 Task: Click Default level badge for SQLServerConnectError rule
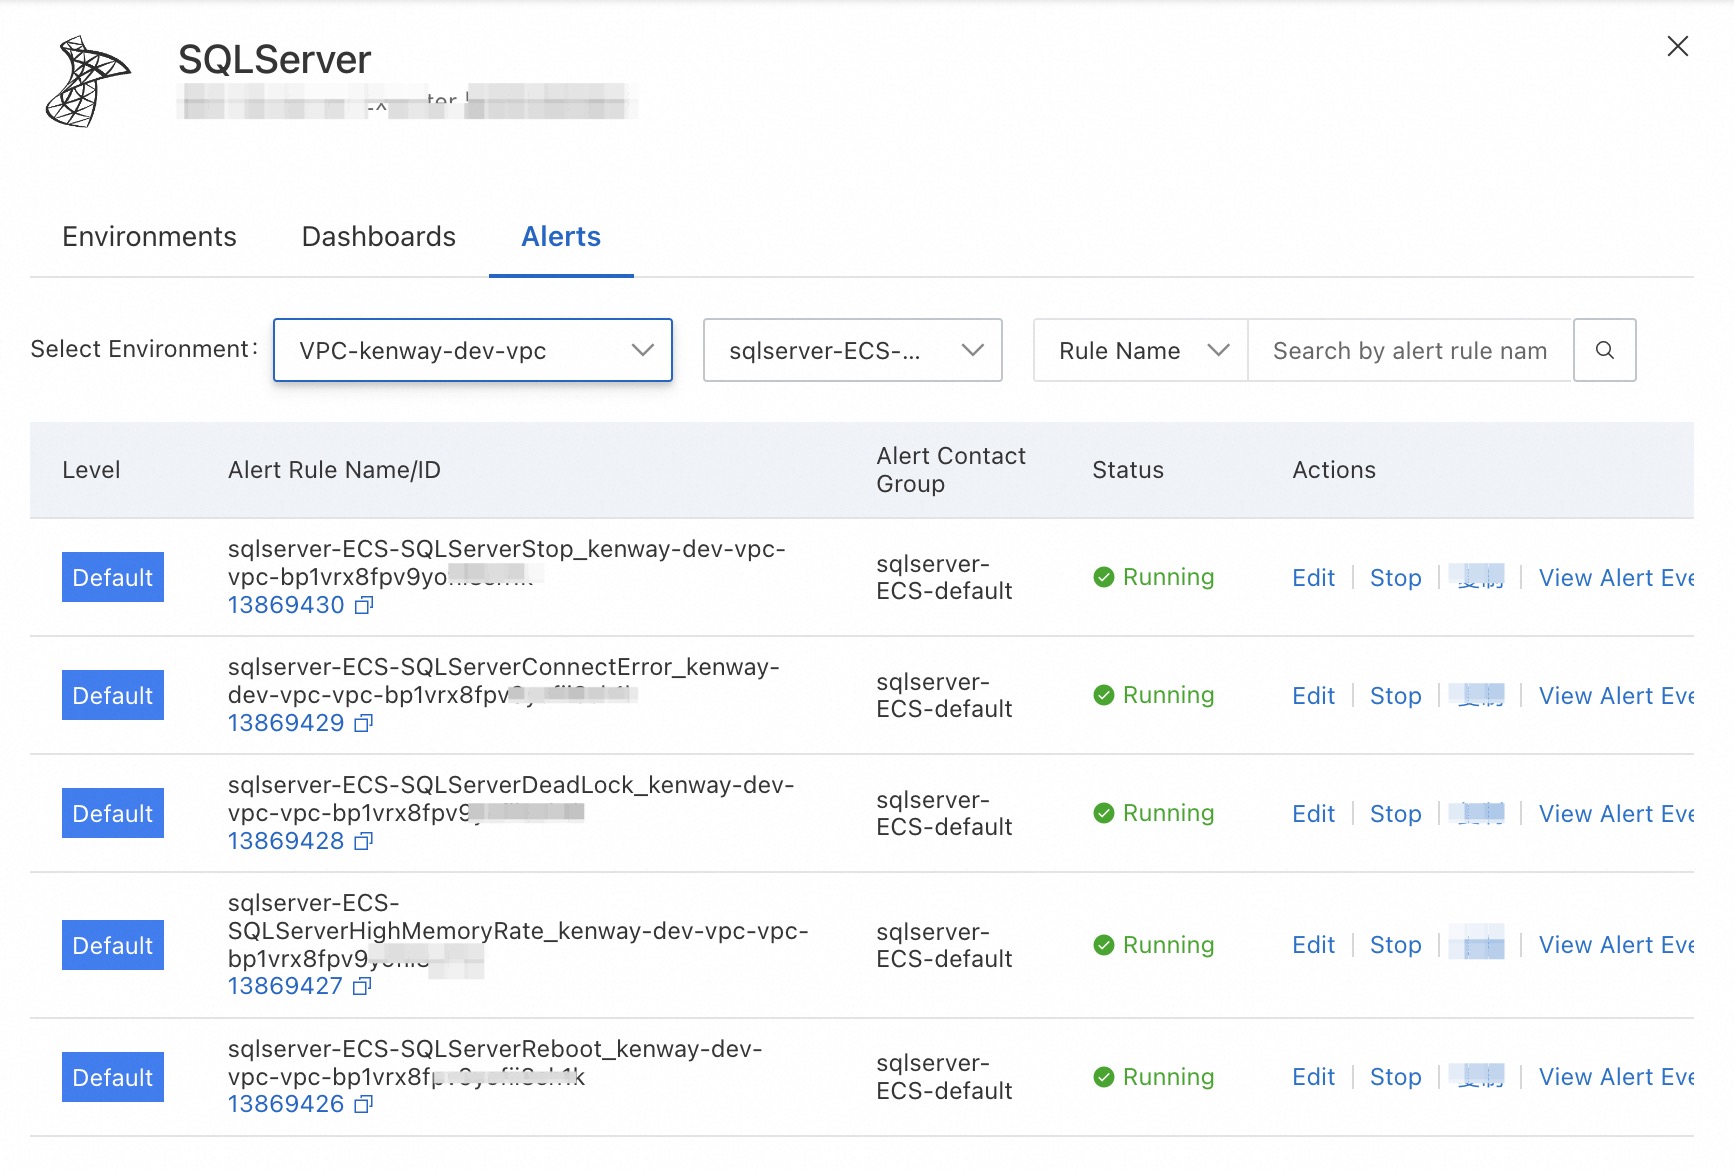113,695
